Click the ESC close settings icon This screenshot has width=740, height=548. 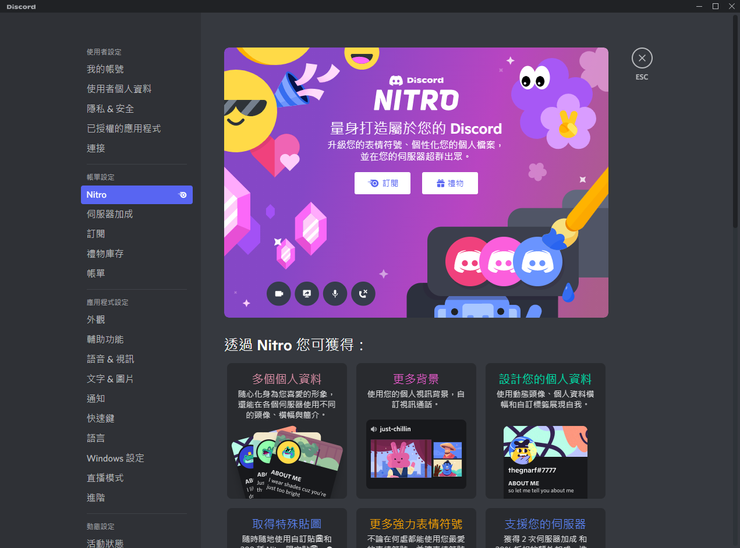coord(642,59)
